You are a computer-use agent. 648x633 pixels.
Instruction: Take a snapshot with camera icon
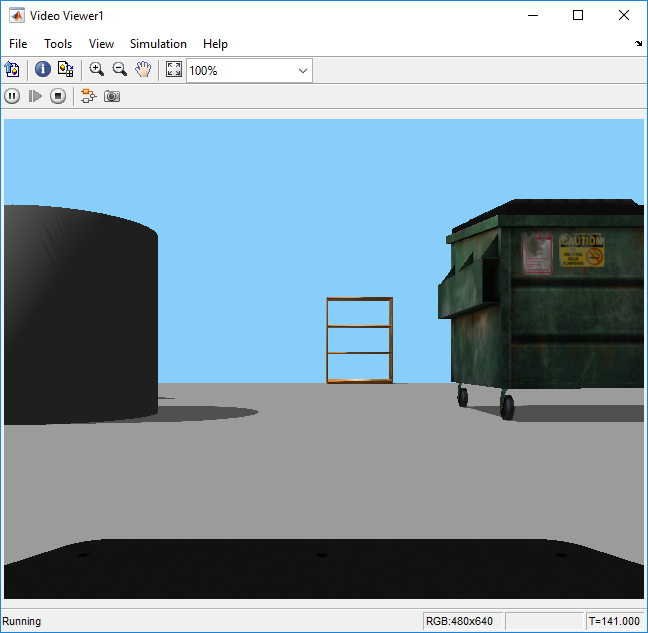pyautogui.click(x=112, y=96)
